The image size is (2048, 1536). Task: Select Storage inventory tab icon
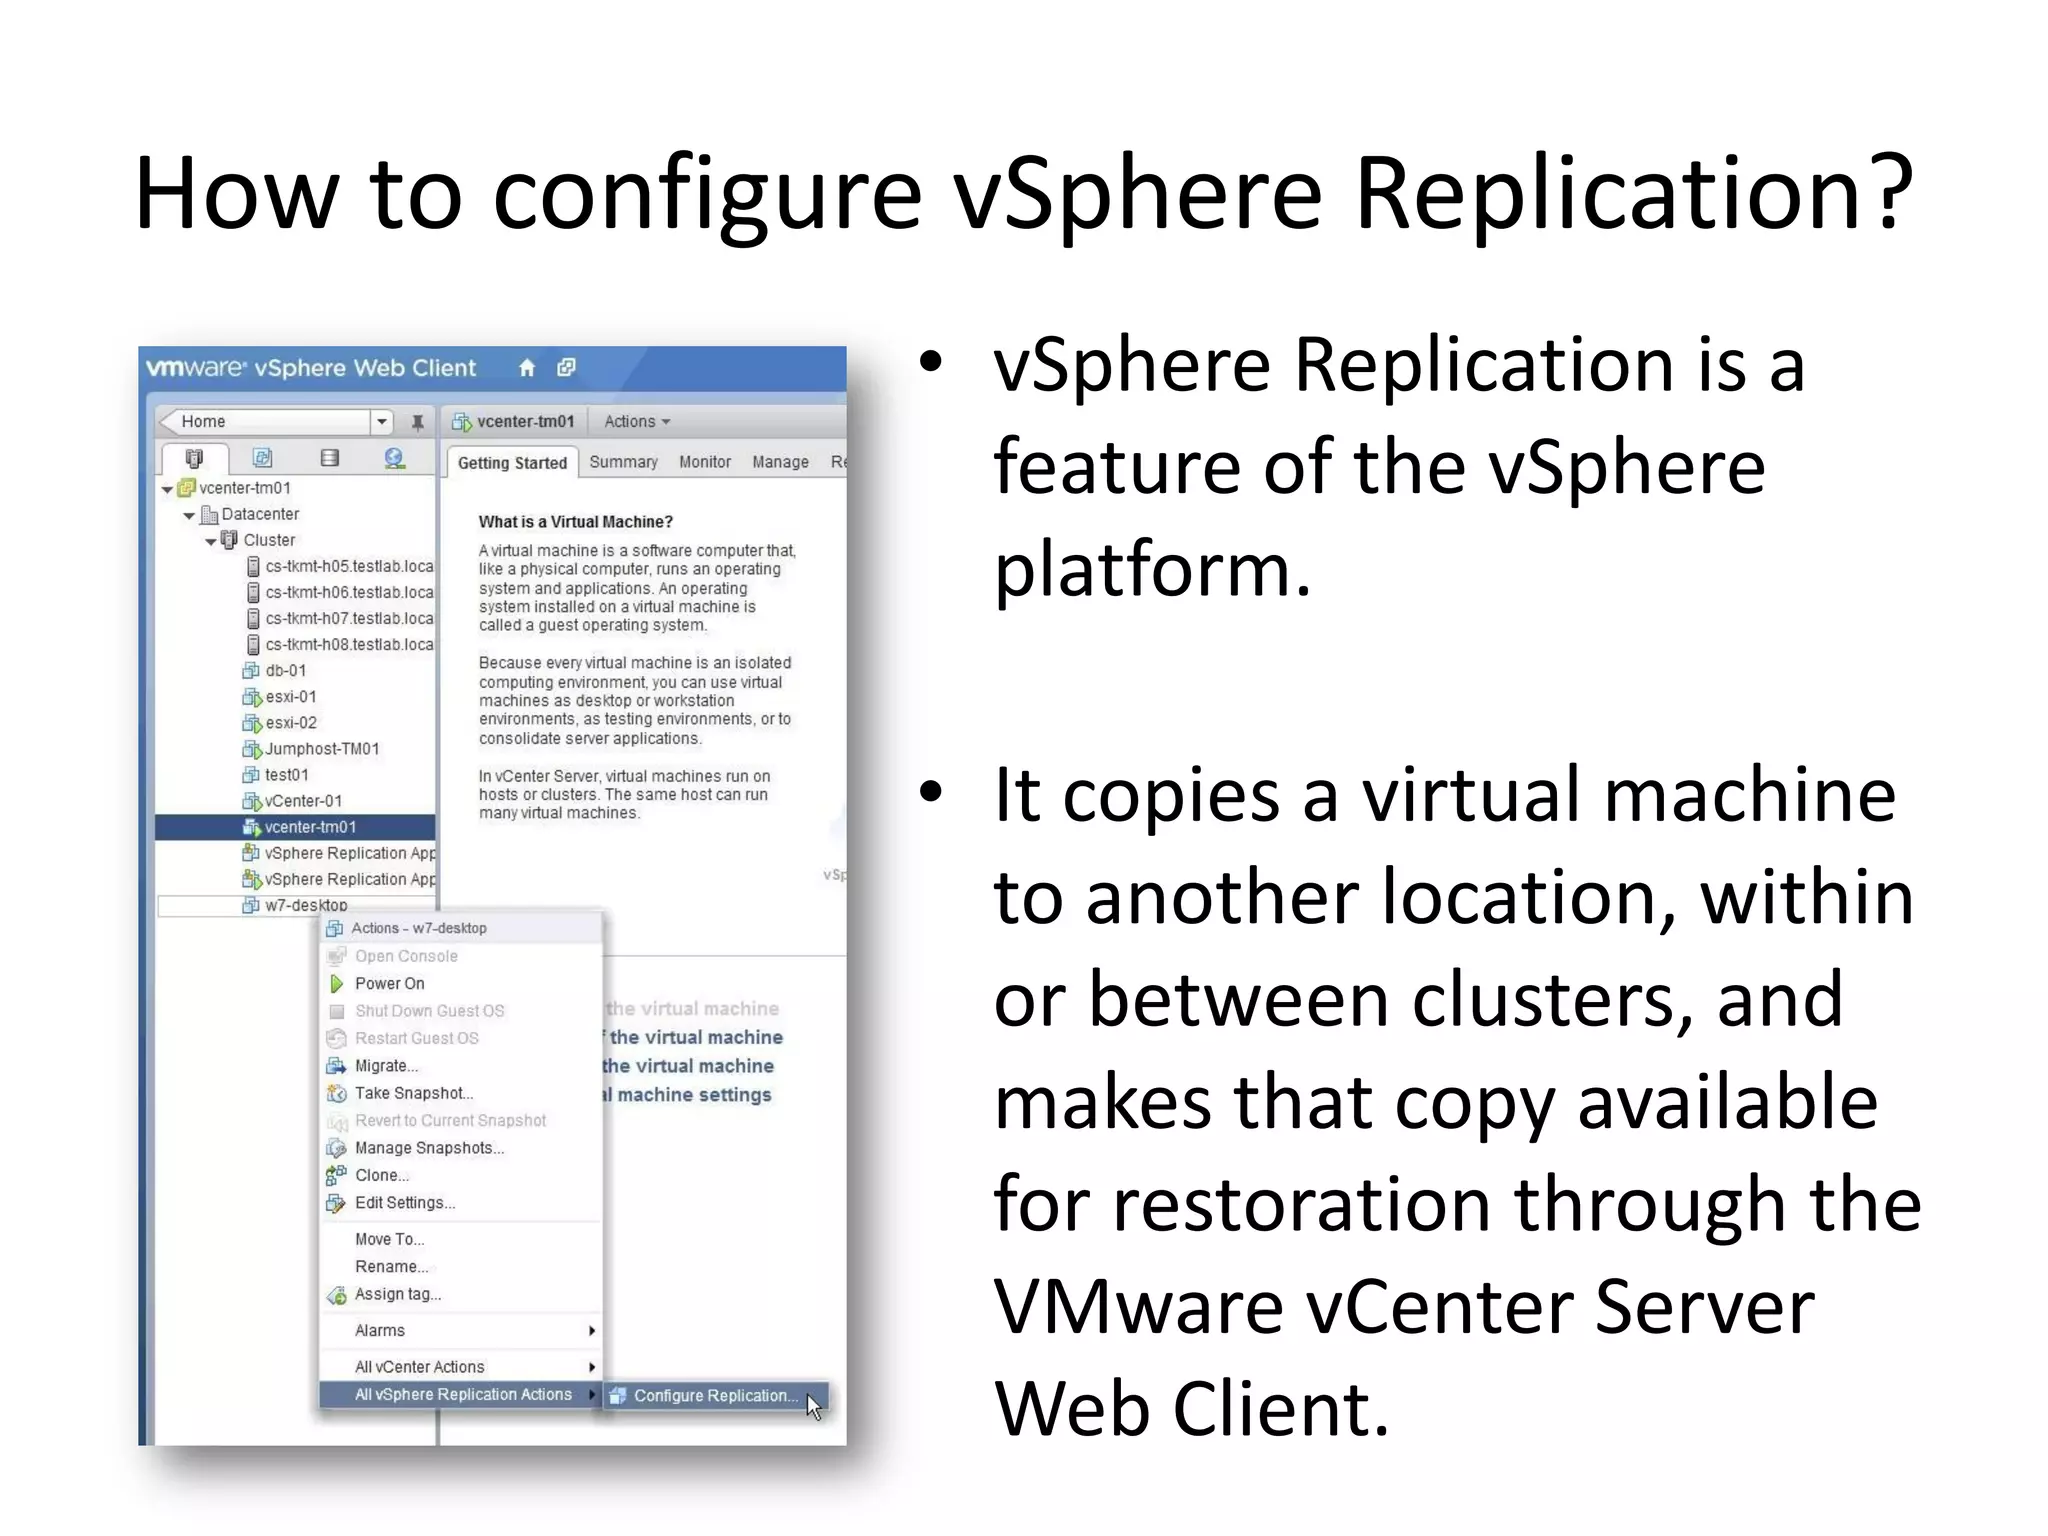(329, 458)
